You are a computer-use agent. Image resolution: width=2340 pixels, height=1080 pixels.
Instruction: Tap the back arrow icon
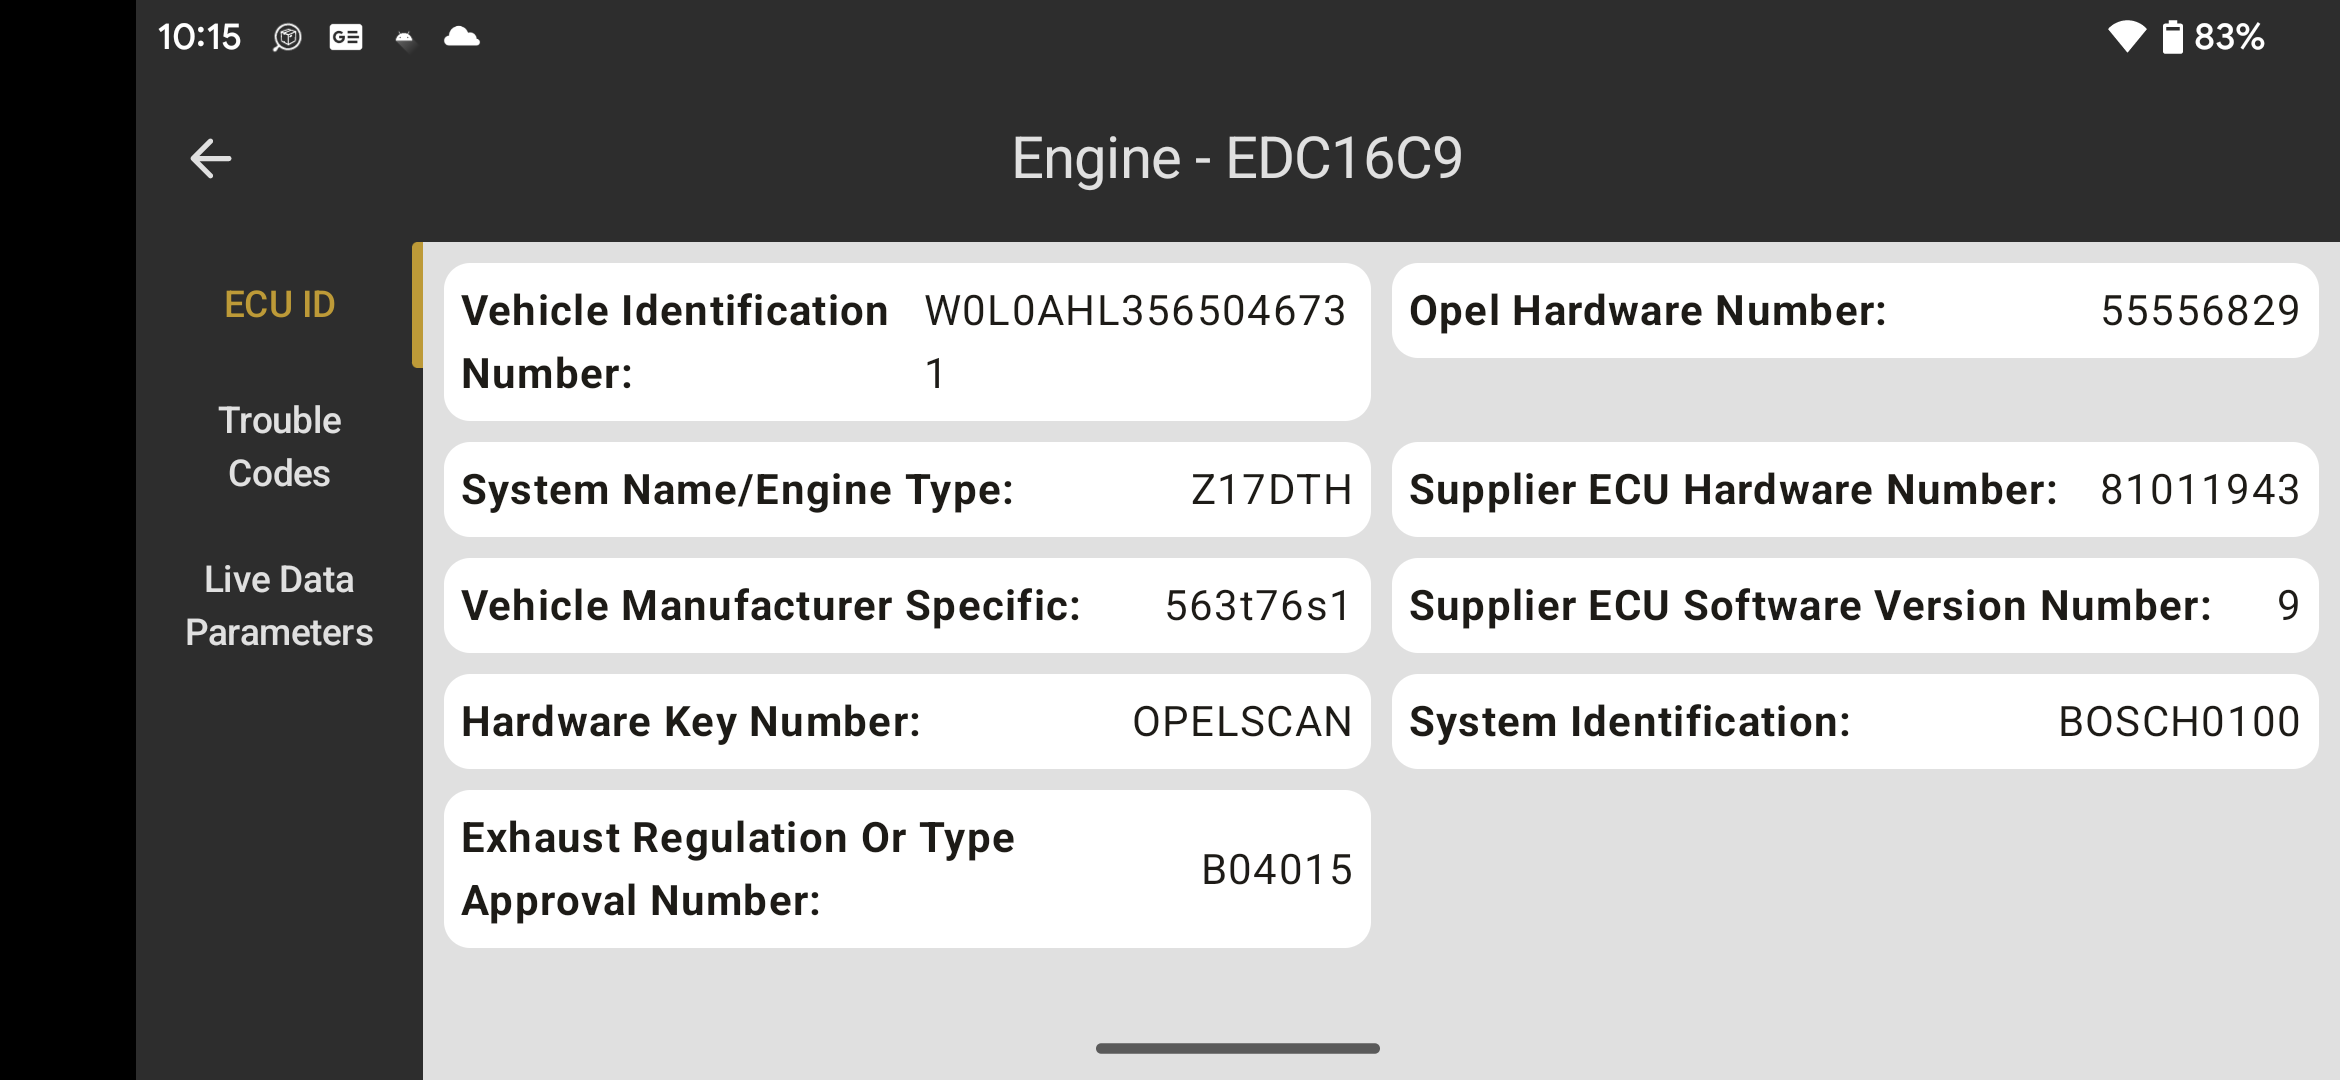coord(211,158)
